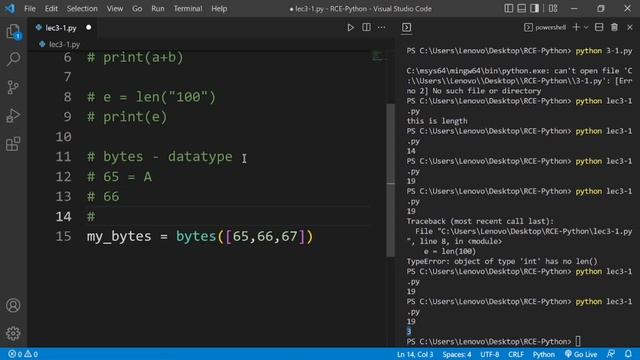
Task: Click comment '# 65 = A'
Action: click(x=119, y=177)
